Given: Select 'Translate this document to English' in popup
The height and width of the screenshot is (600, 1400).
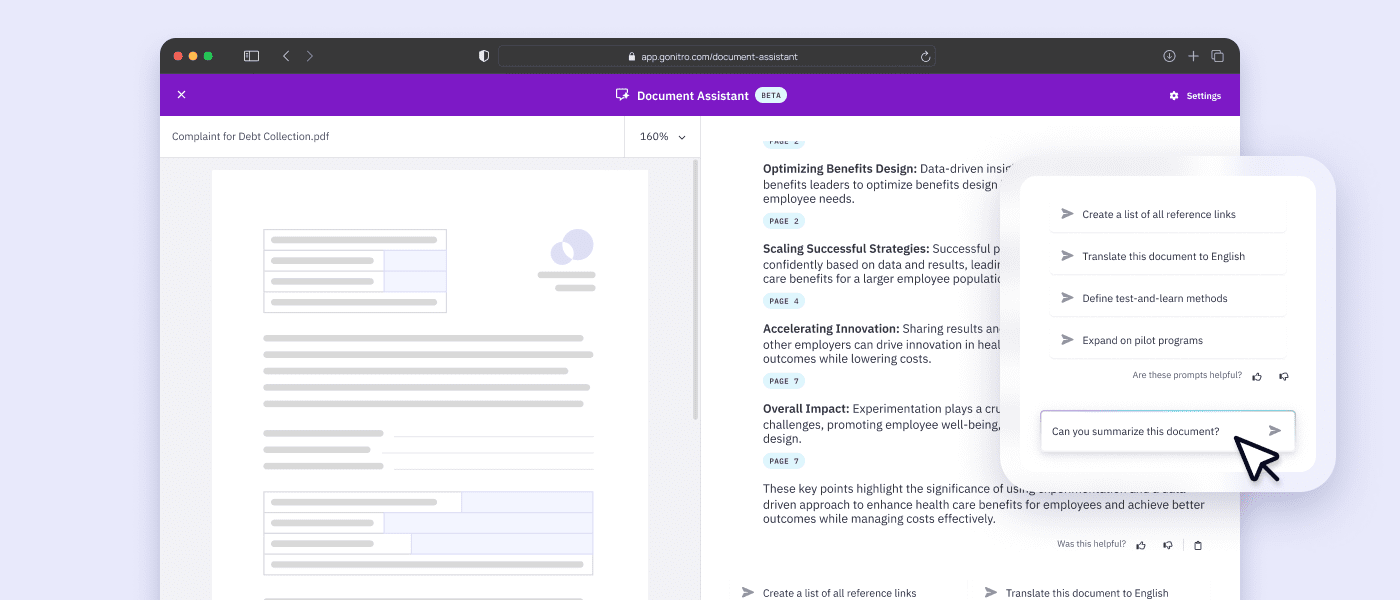Looking at the screenshot, I should [1163, 256].
